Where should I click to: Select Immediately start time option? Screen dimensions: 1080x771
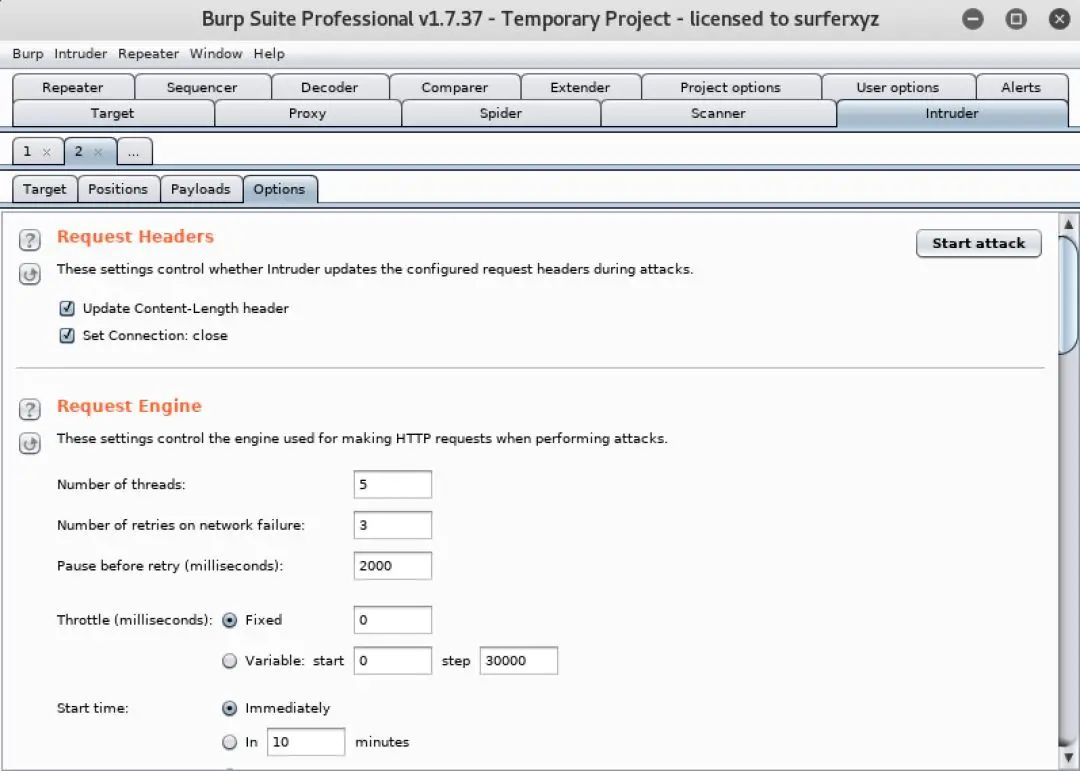229,708
